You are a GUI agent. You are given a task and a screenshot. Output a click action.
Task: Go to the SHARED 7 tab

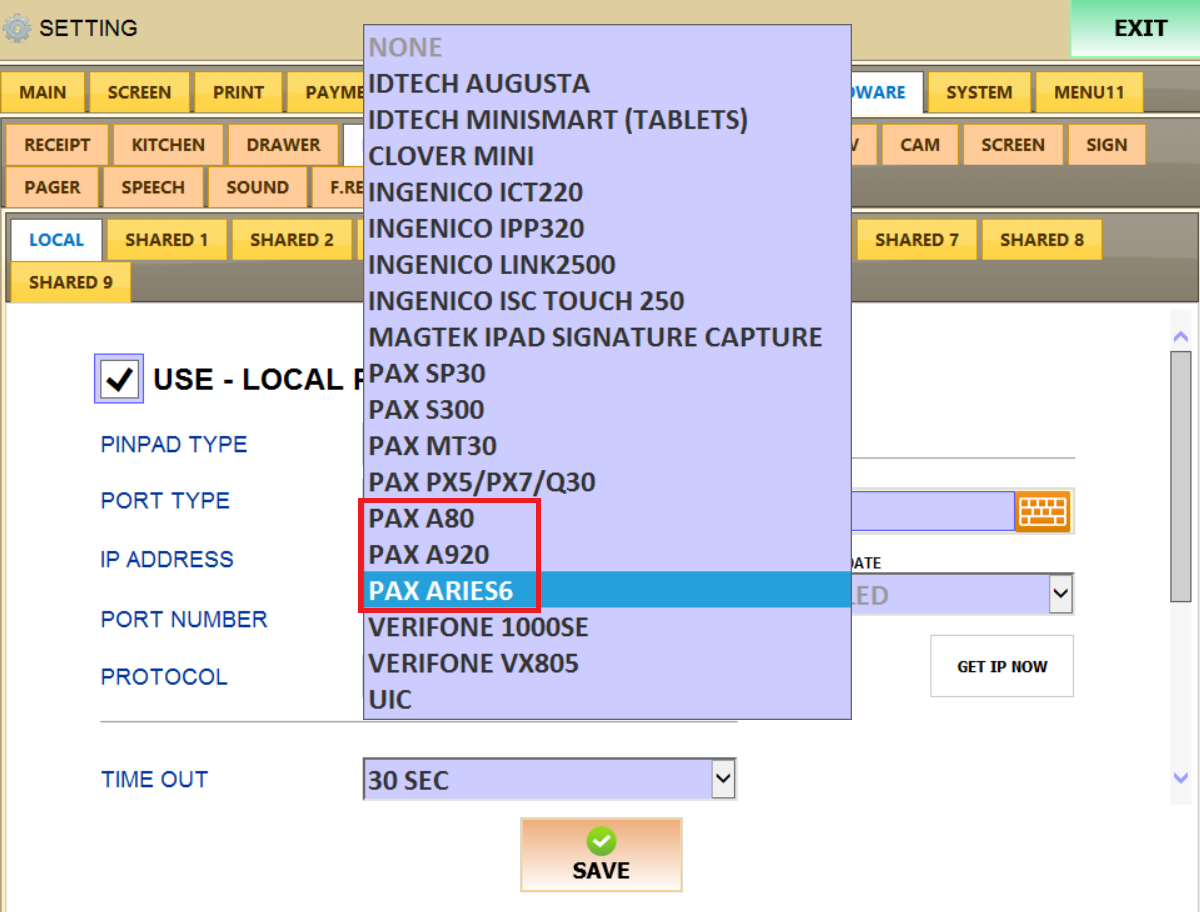click(917, 240)
